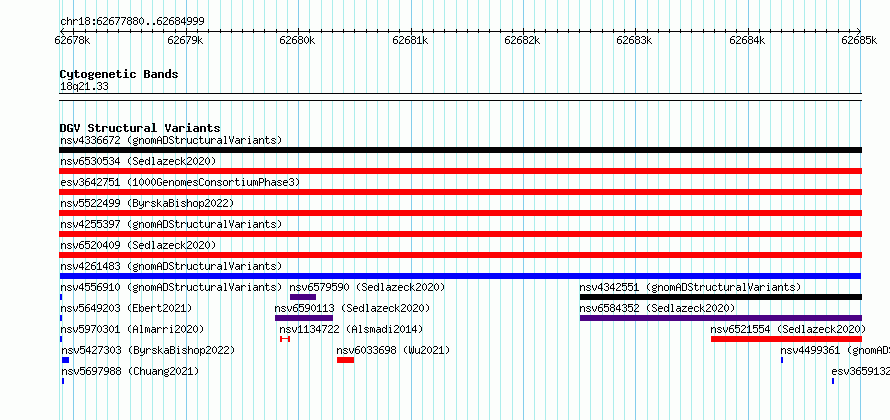Open variant nsv6521554 label
The height and width of the screenshot is (420, 890).
pos(788,329)
